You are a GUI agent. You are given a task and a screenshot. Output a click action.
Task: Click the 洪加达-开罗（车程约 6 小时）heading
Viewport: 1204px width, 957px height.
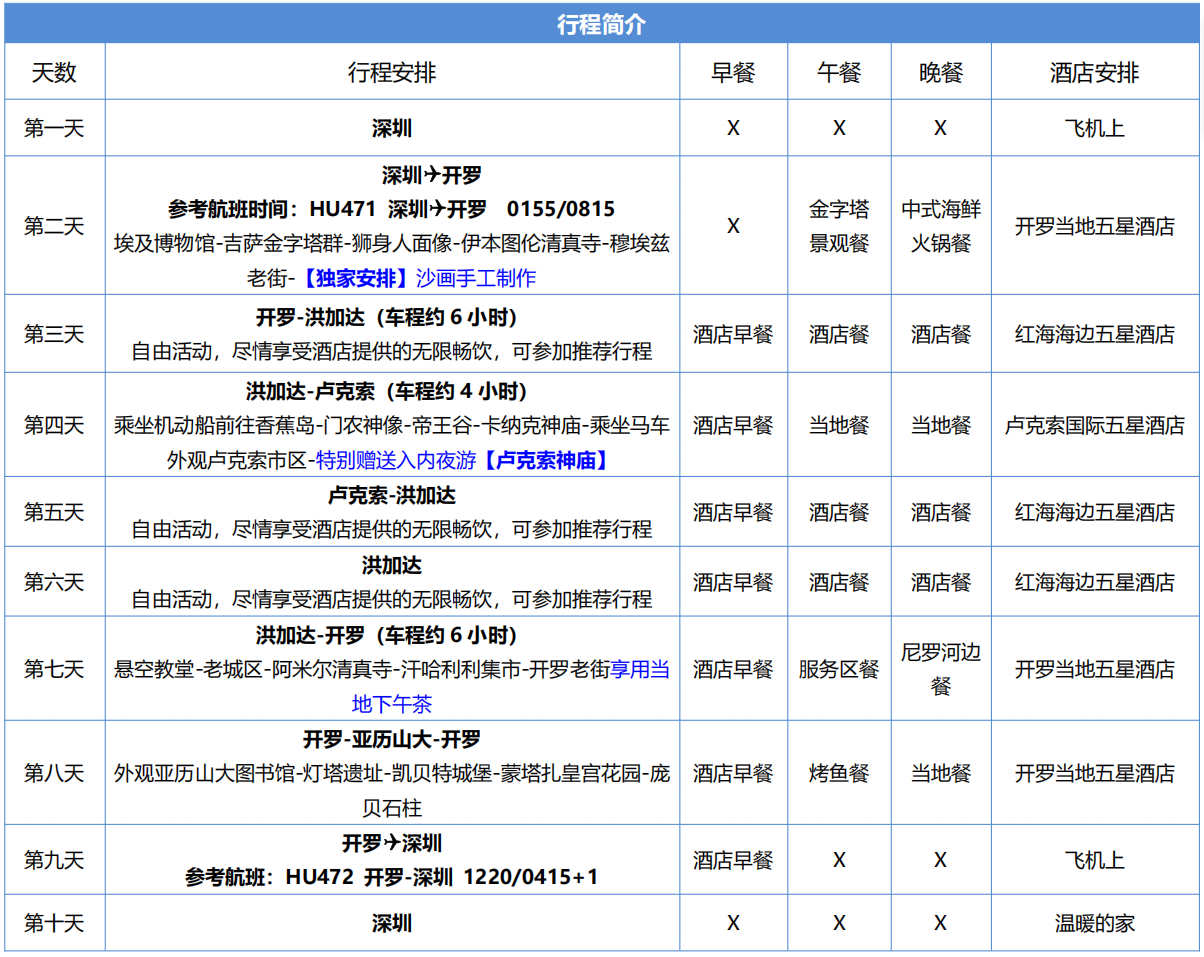[392, 635]
